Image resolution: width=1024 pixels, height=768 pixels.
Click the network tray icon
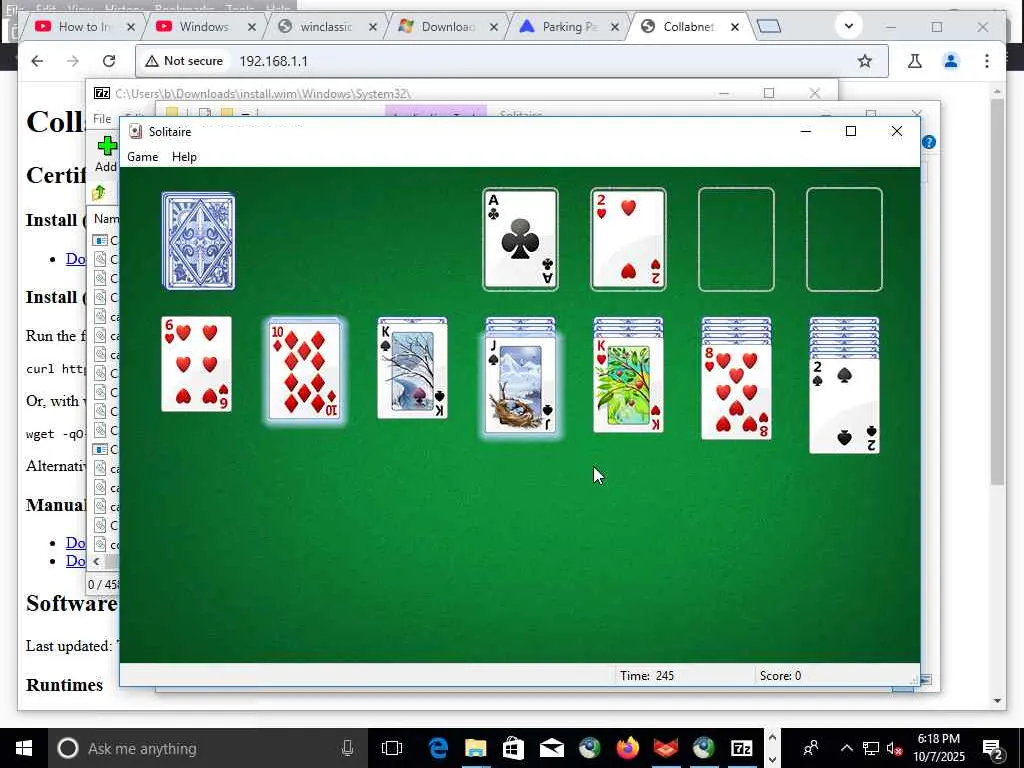click(871, 748)
